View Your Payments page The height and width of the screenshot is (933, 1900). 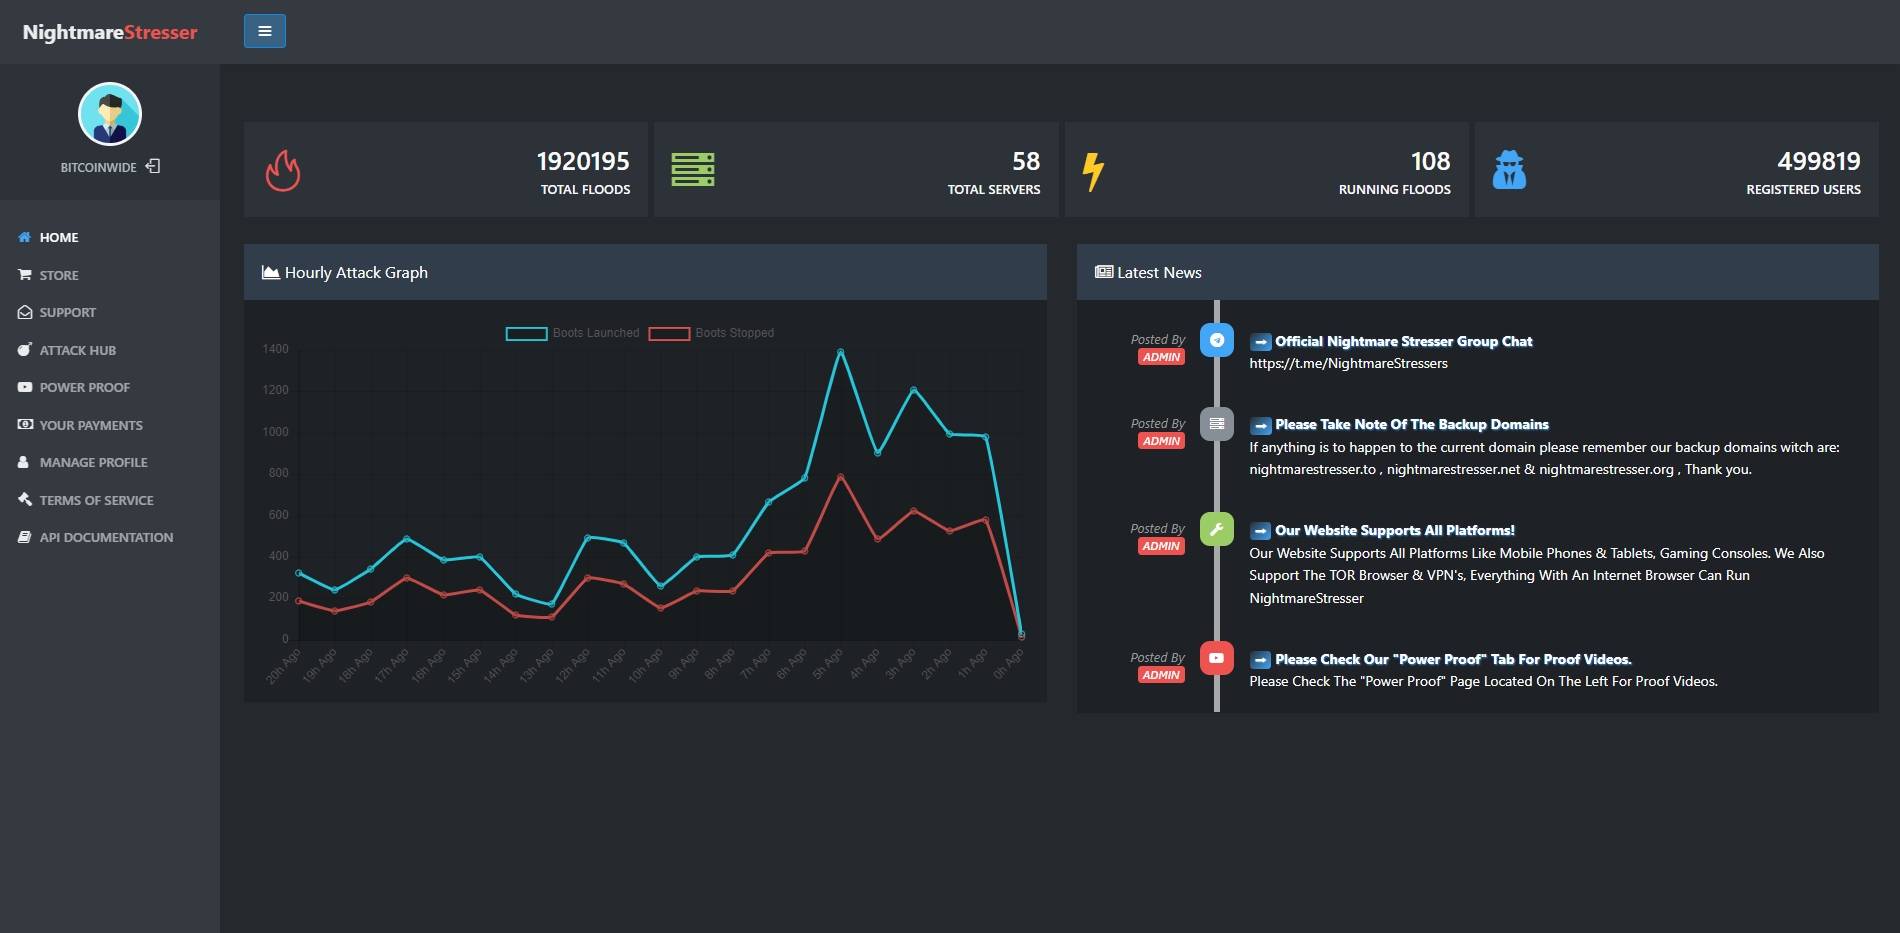(x=91, y=425)
